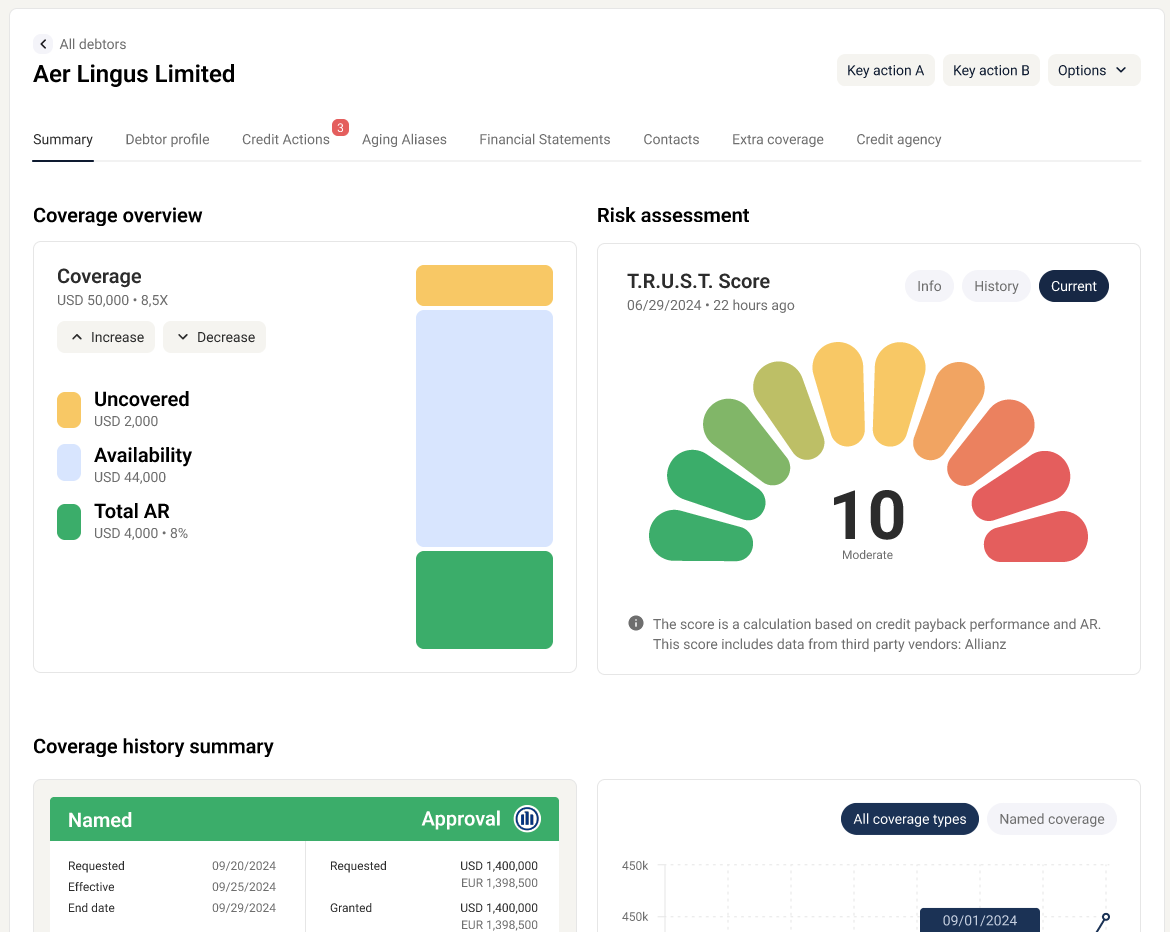Select the Current toggle for TRUST Score
1170x932 pixels.
coord(1074,287)
